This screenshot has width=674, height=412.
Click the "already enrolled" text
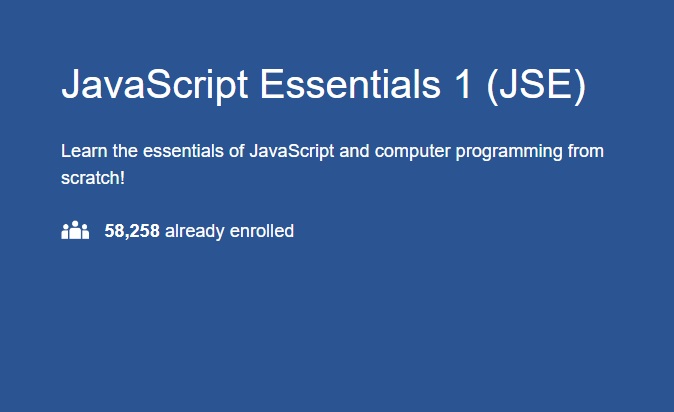[x=229, y=231]
